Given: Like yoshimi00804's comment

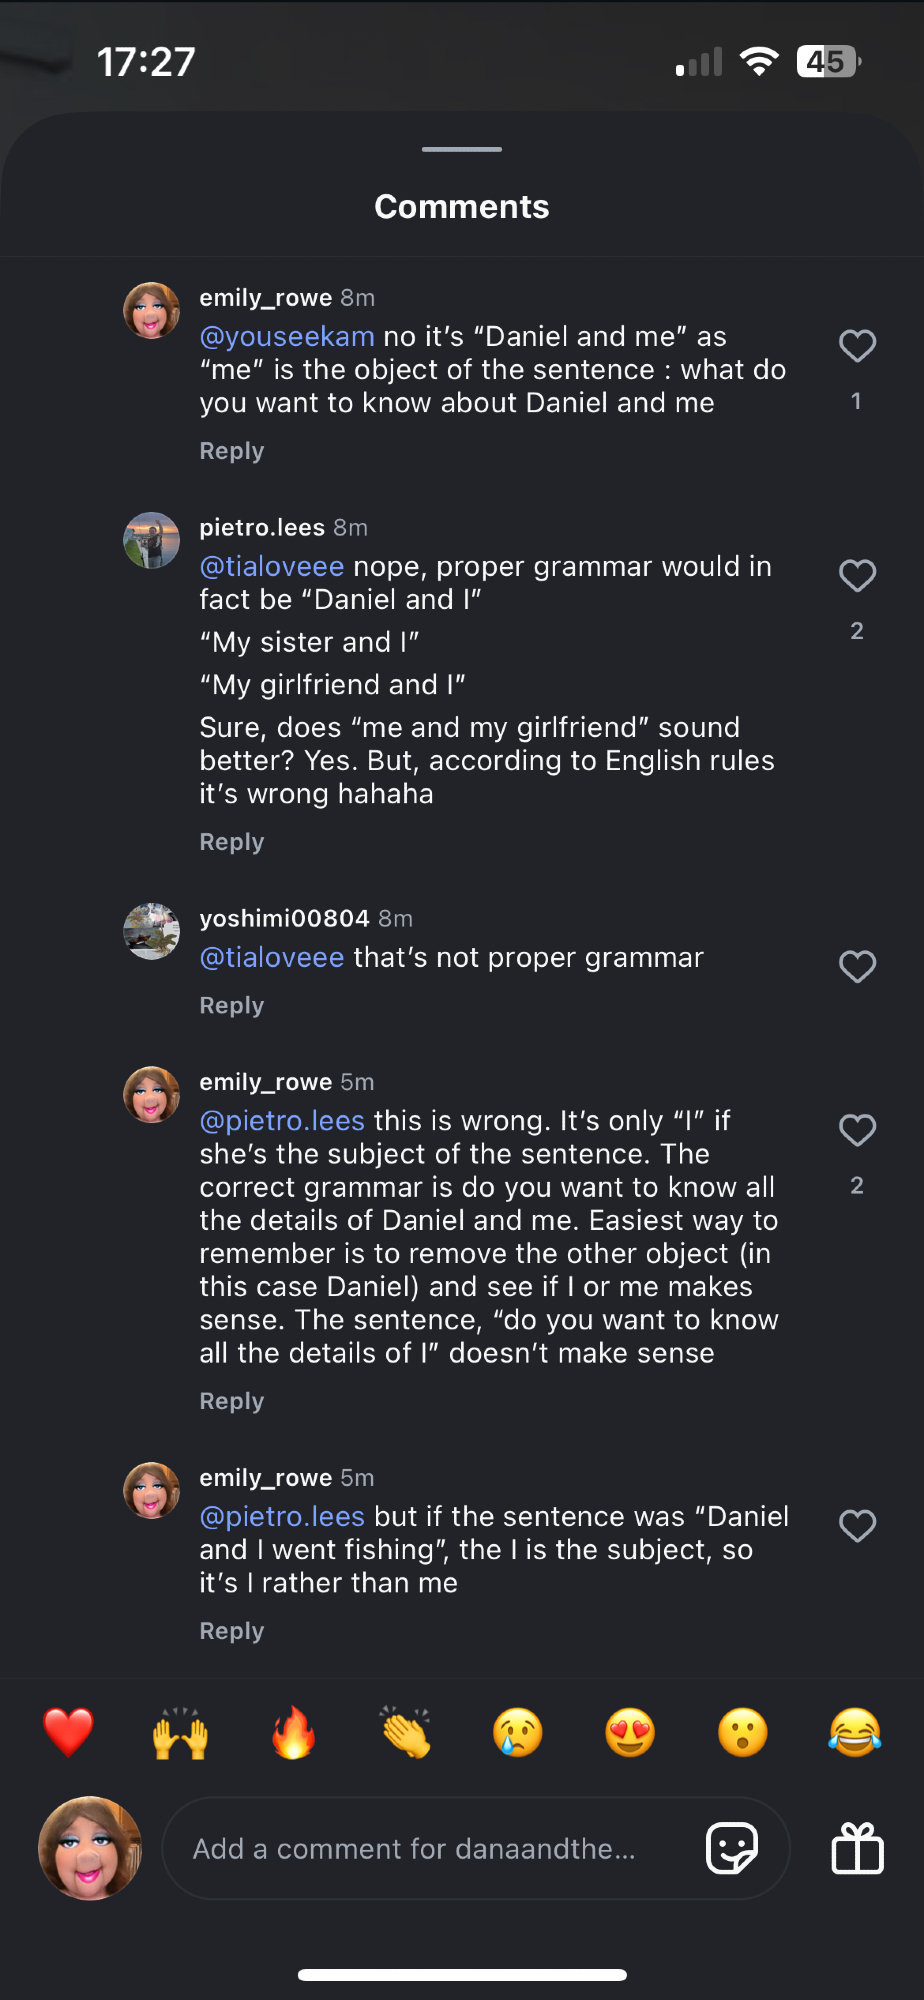Looking at the screenshot, I should point(857,967).
